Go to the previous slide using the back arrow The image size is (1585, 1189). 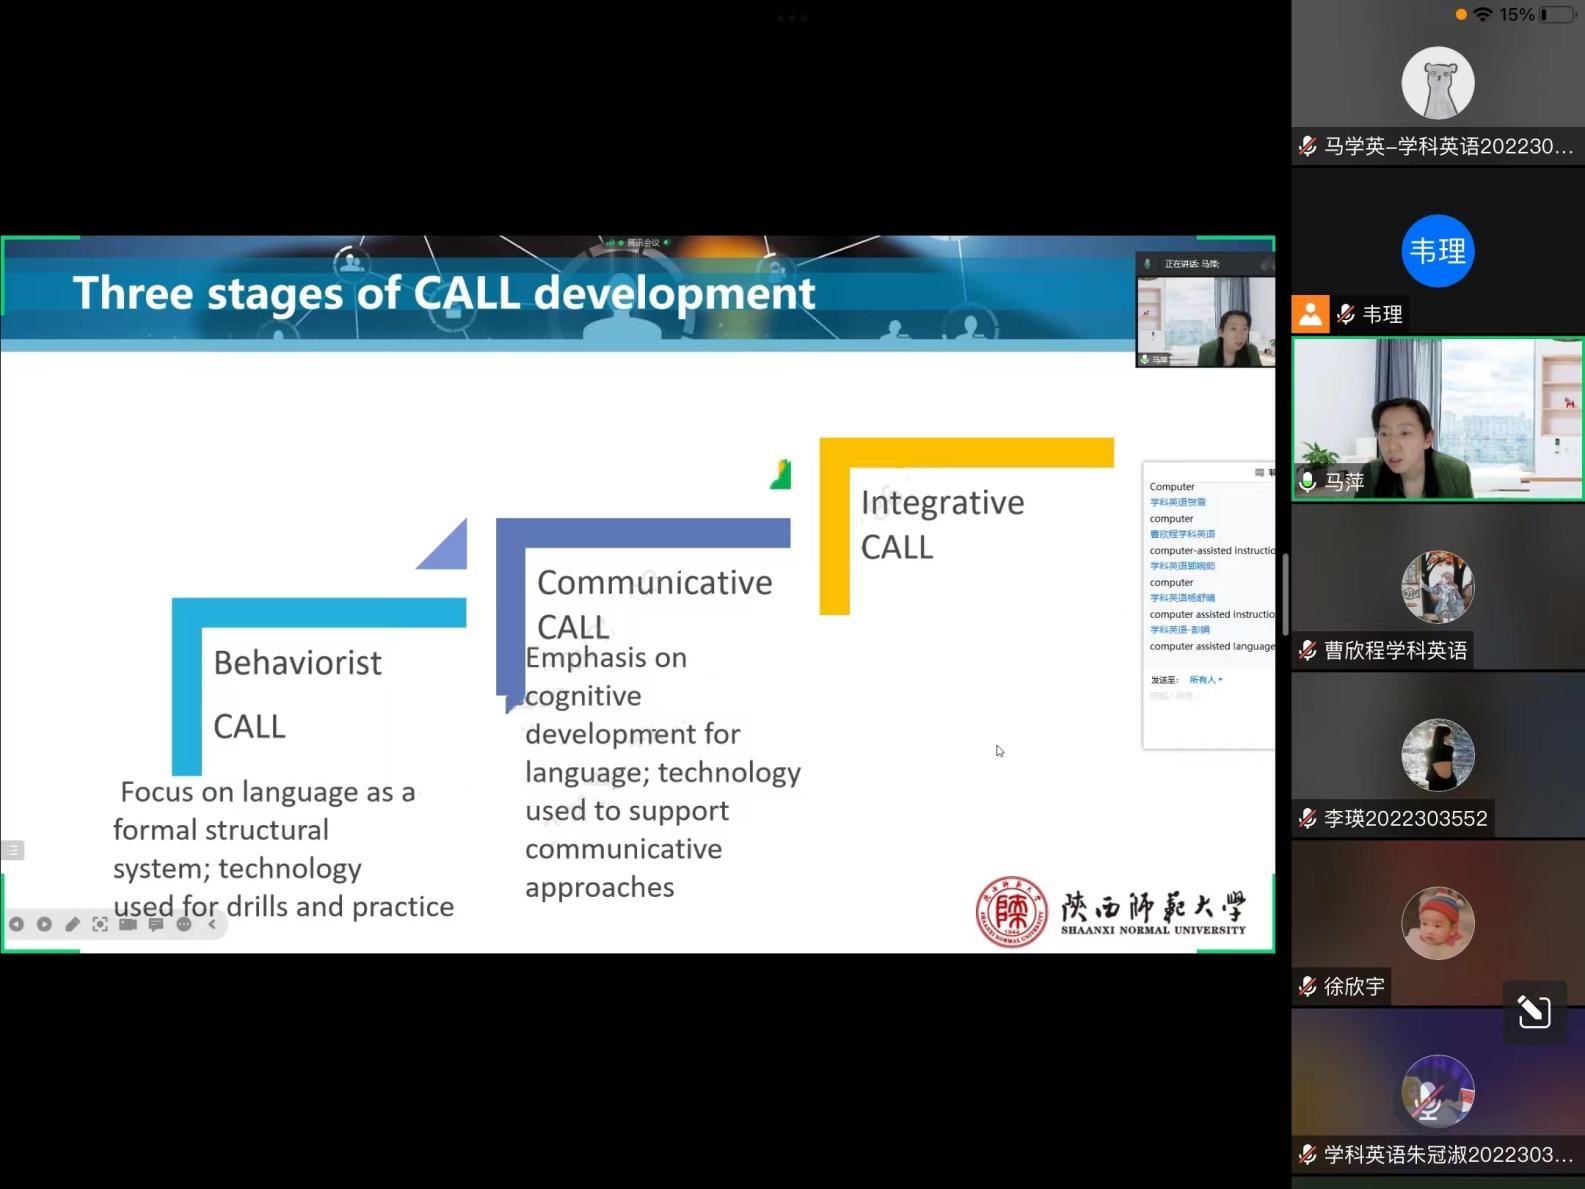pyautogui.click(x=16, y=924)
